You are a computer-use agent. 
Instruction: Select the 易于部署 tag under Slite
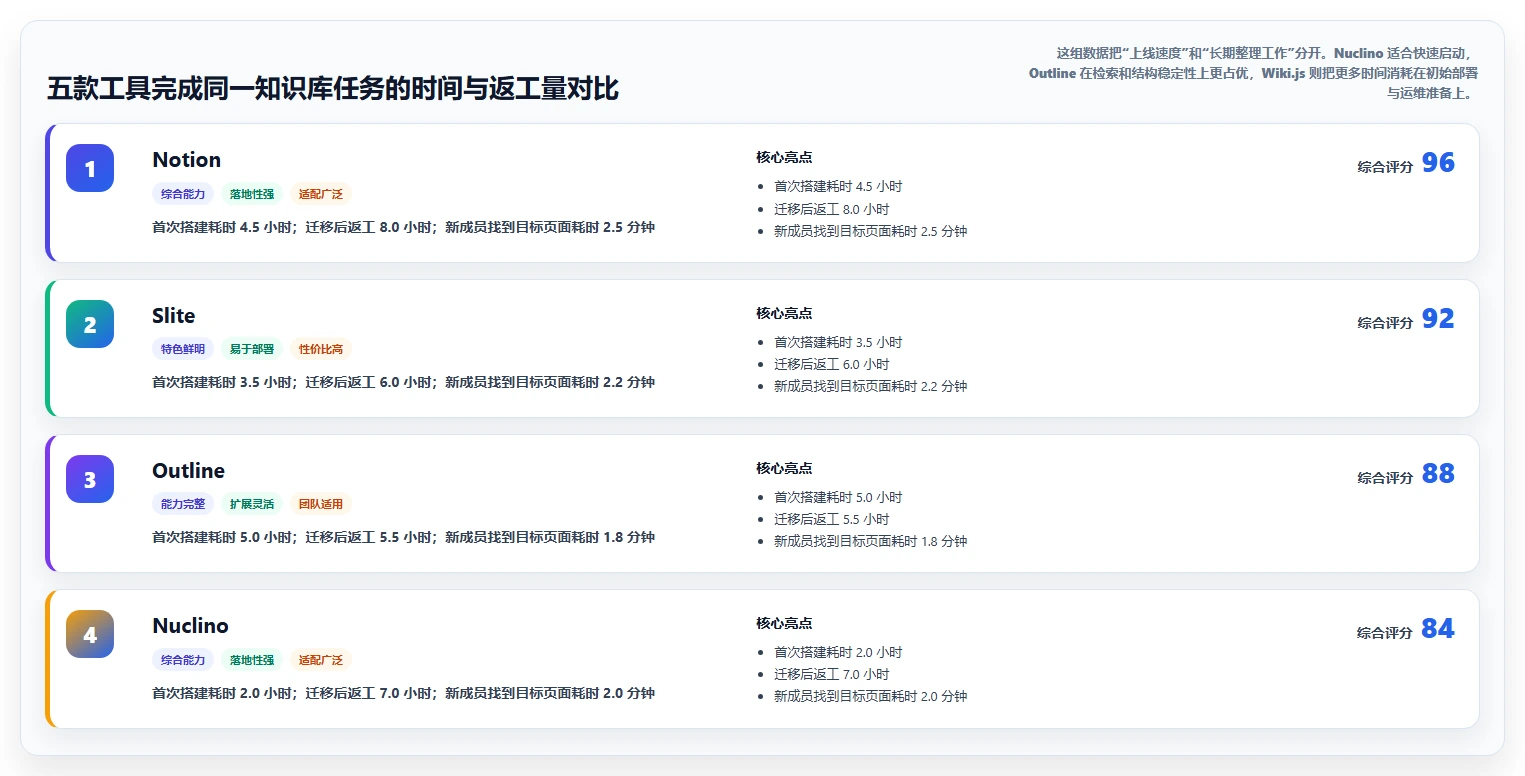pyautogui.click(x=252, y=349)
